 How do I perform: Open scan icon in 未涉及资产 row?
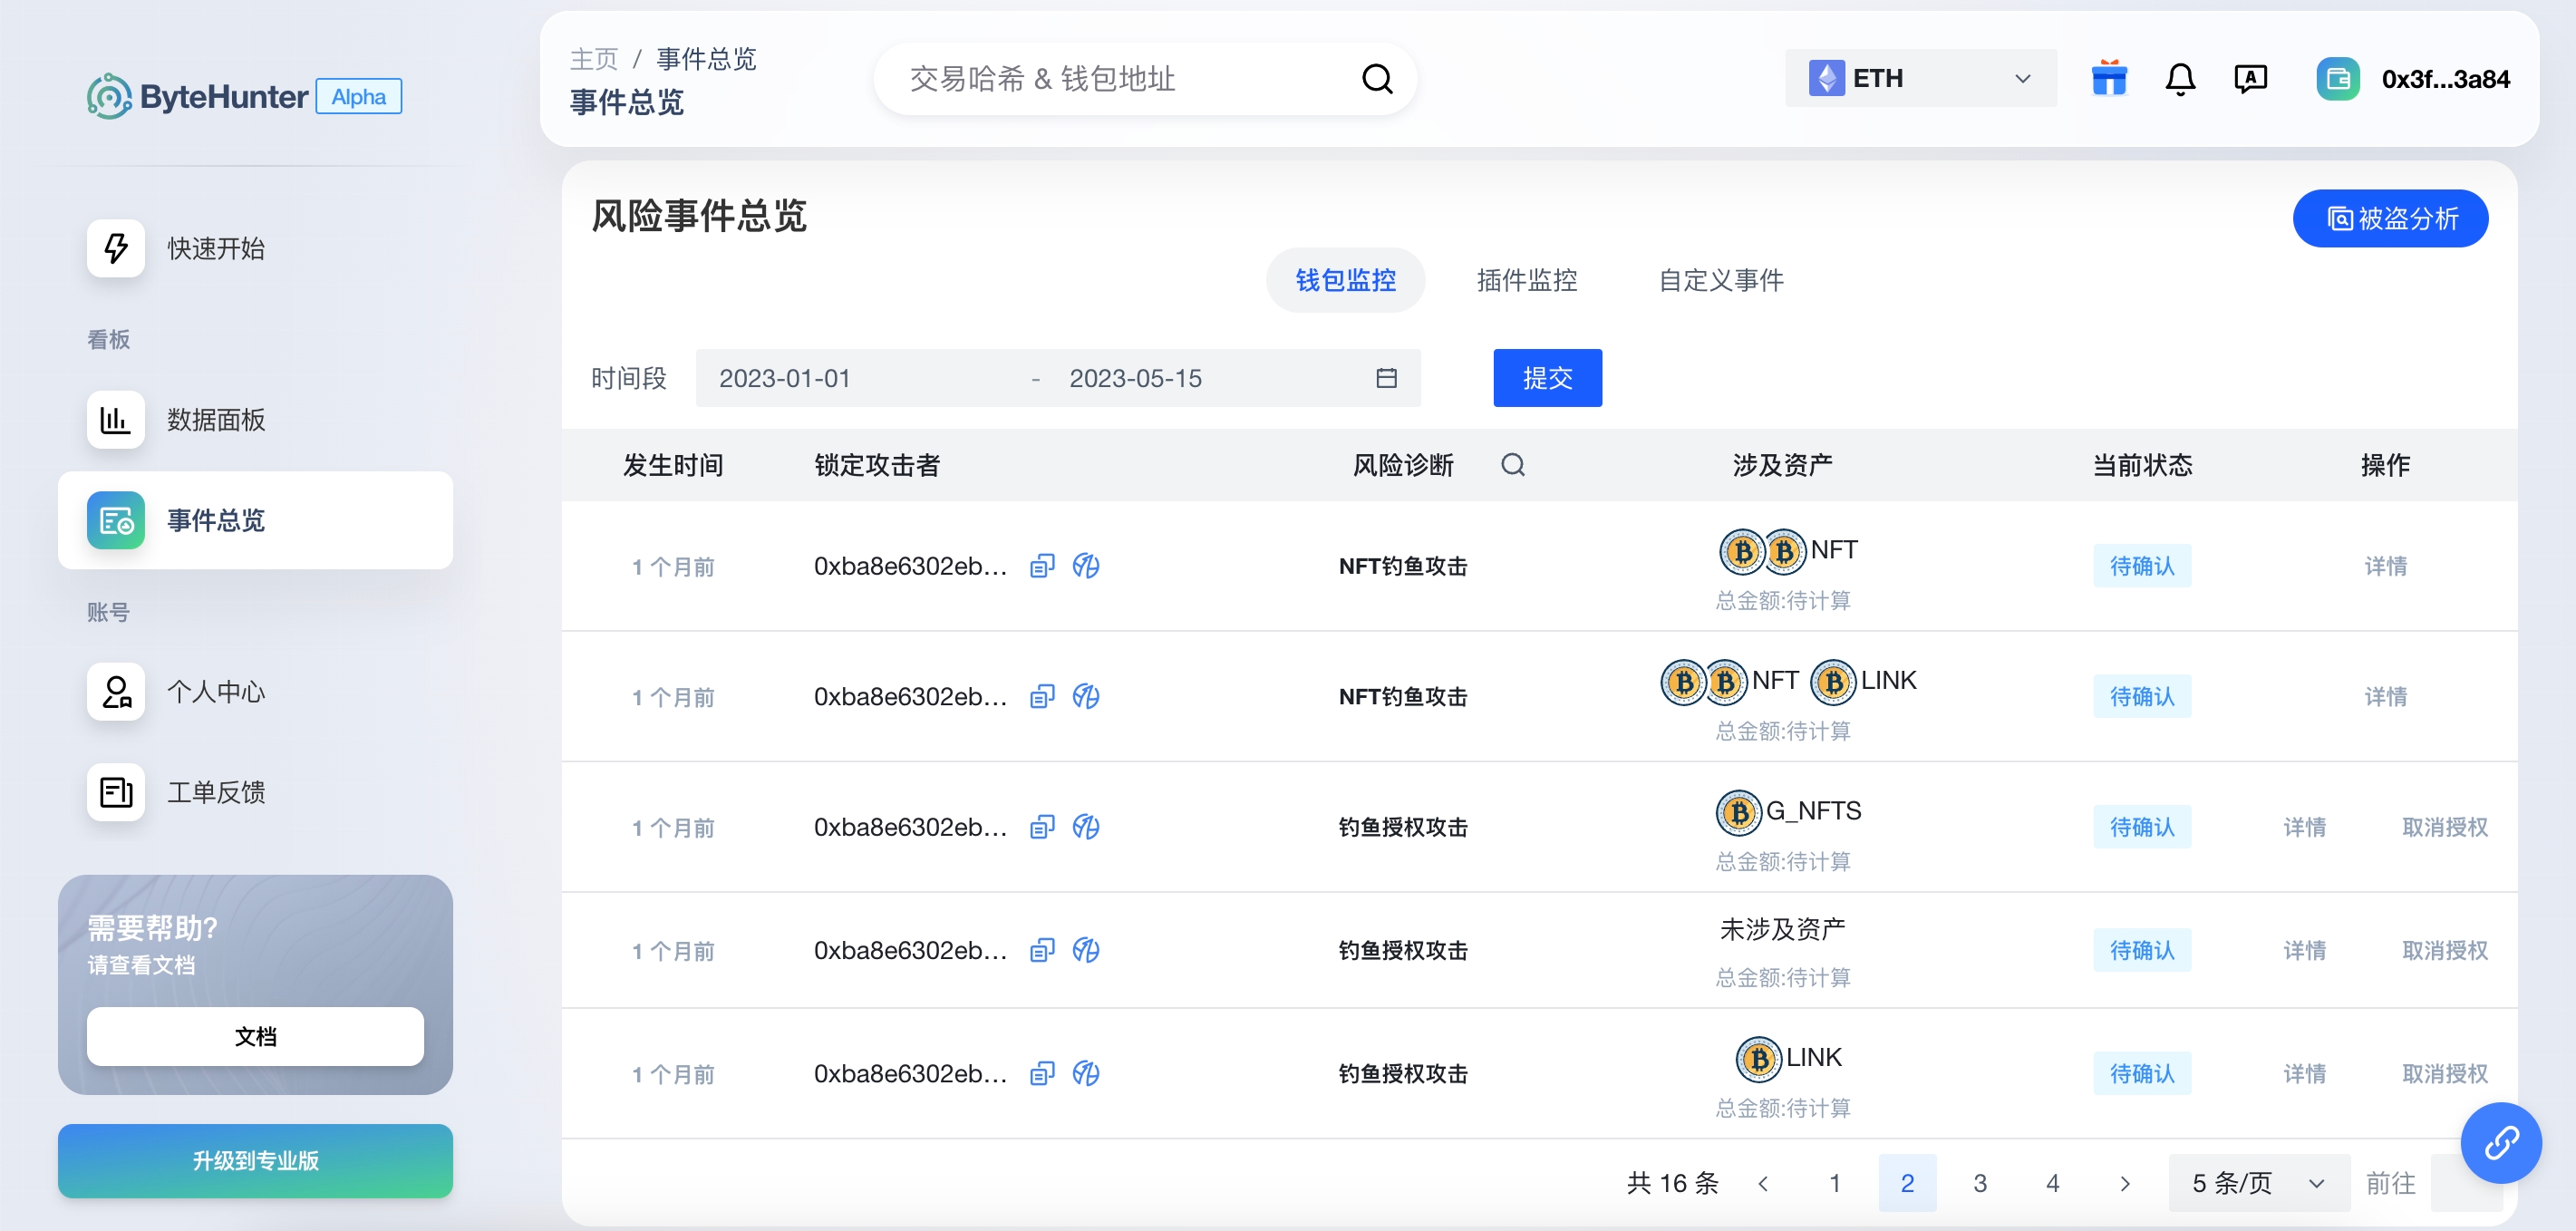click(1086, 950)
